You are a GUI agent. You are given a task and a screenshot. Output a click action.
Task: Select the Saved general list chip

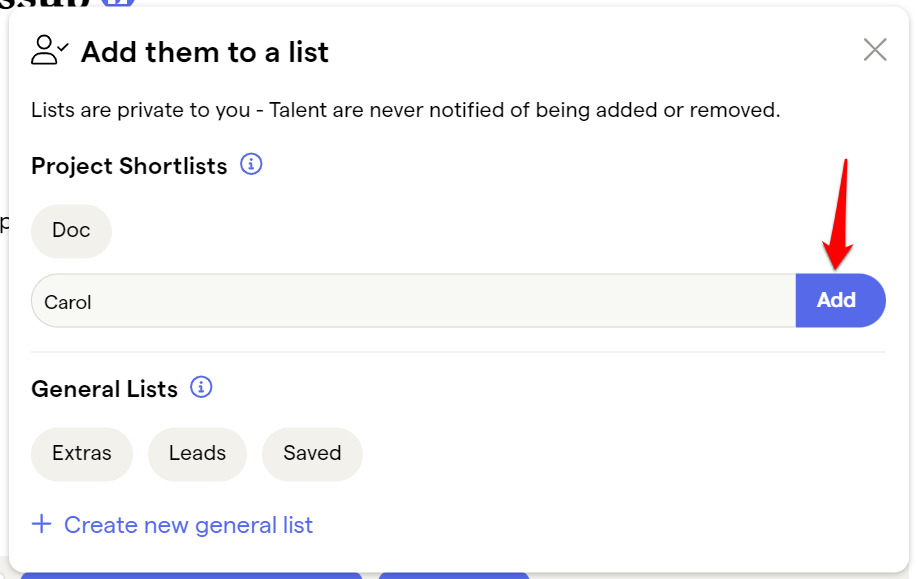coord(312,454)
